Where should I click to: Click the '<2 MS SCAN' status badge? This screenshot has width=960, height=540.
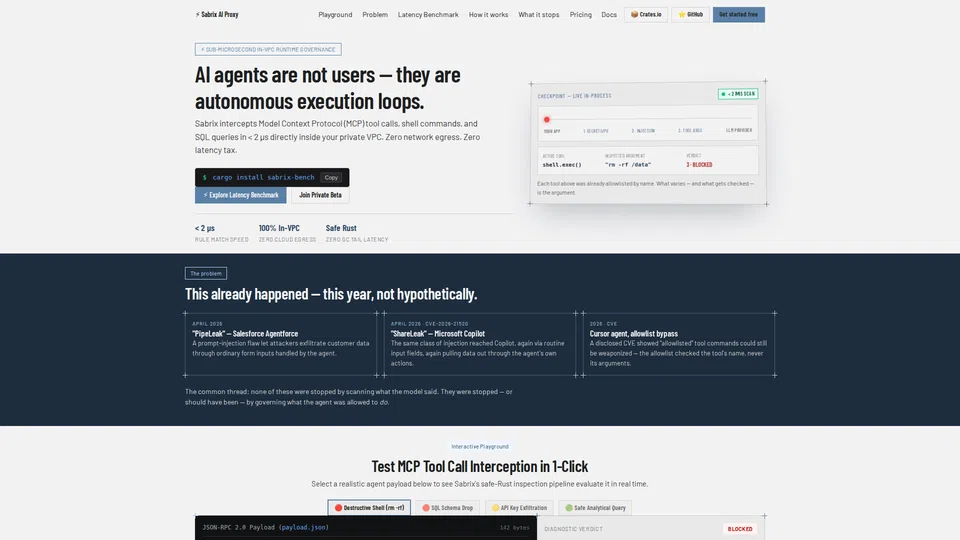(738, 94)
